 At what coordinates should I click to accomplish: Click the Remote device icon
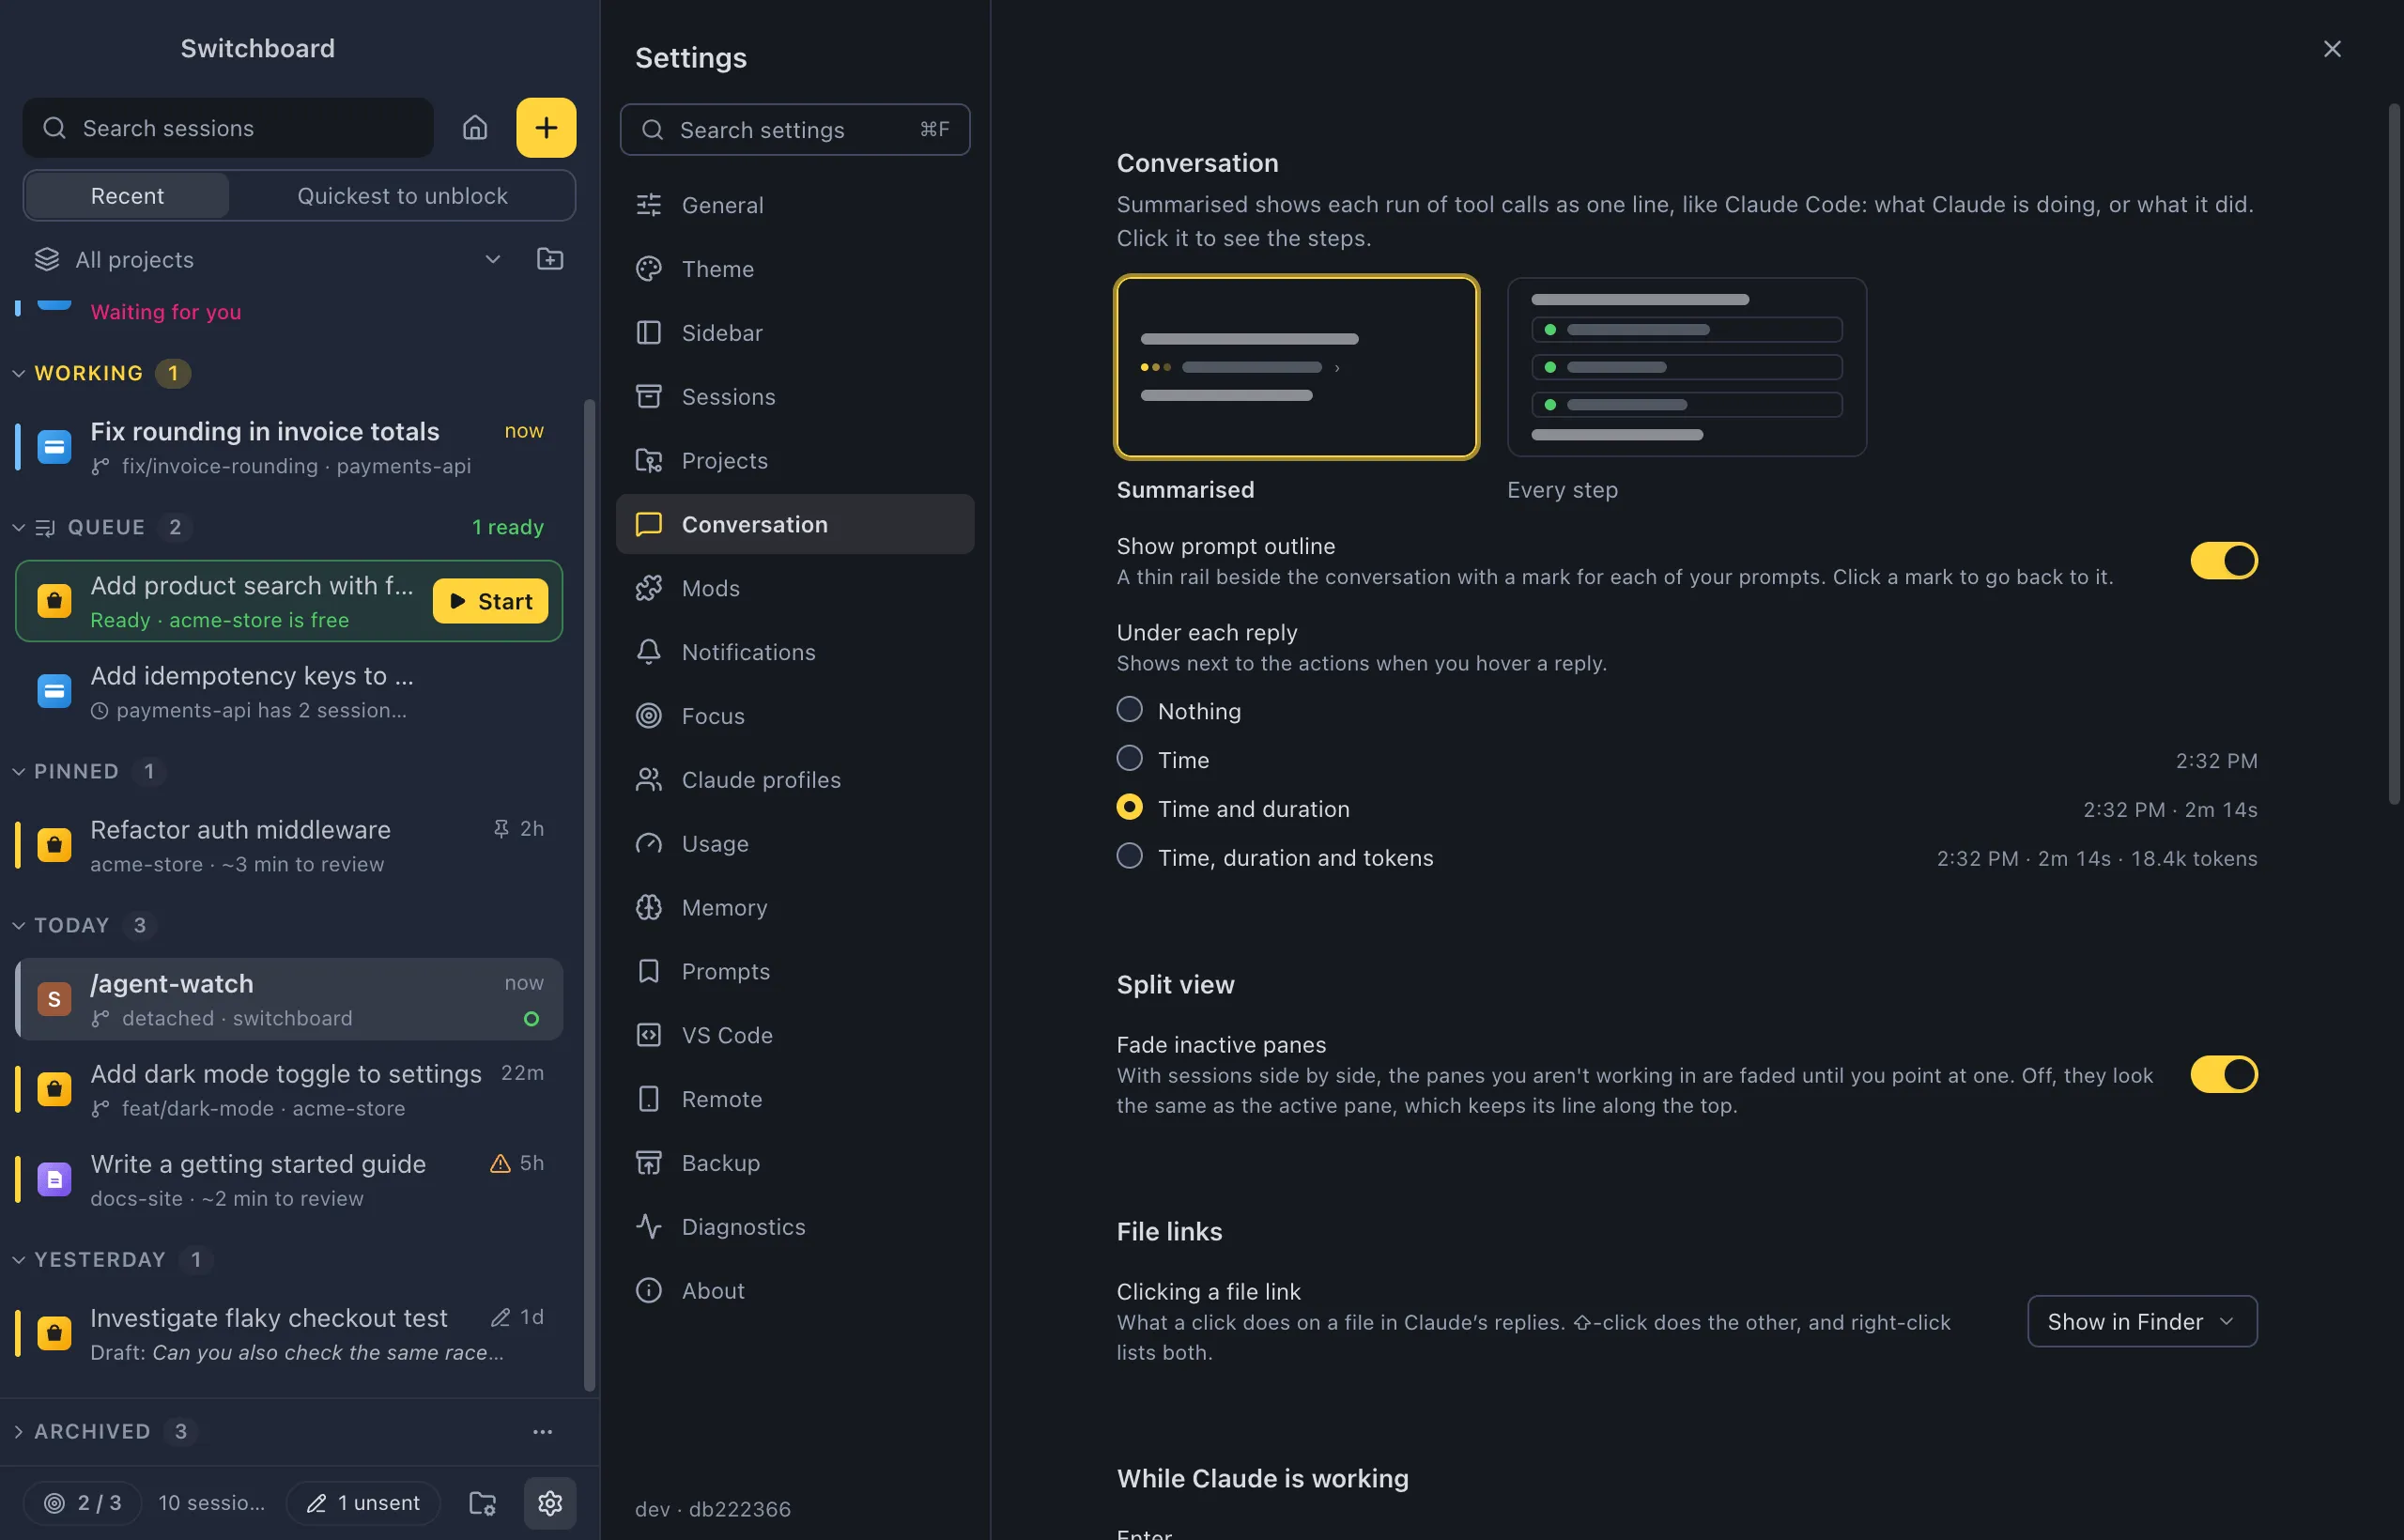[x=649, y=1099]
